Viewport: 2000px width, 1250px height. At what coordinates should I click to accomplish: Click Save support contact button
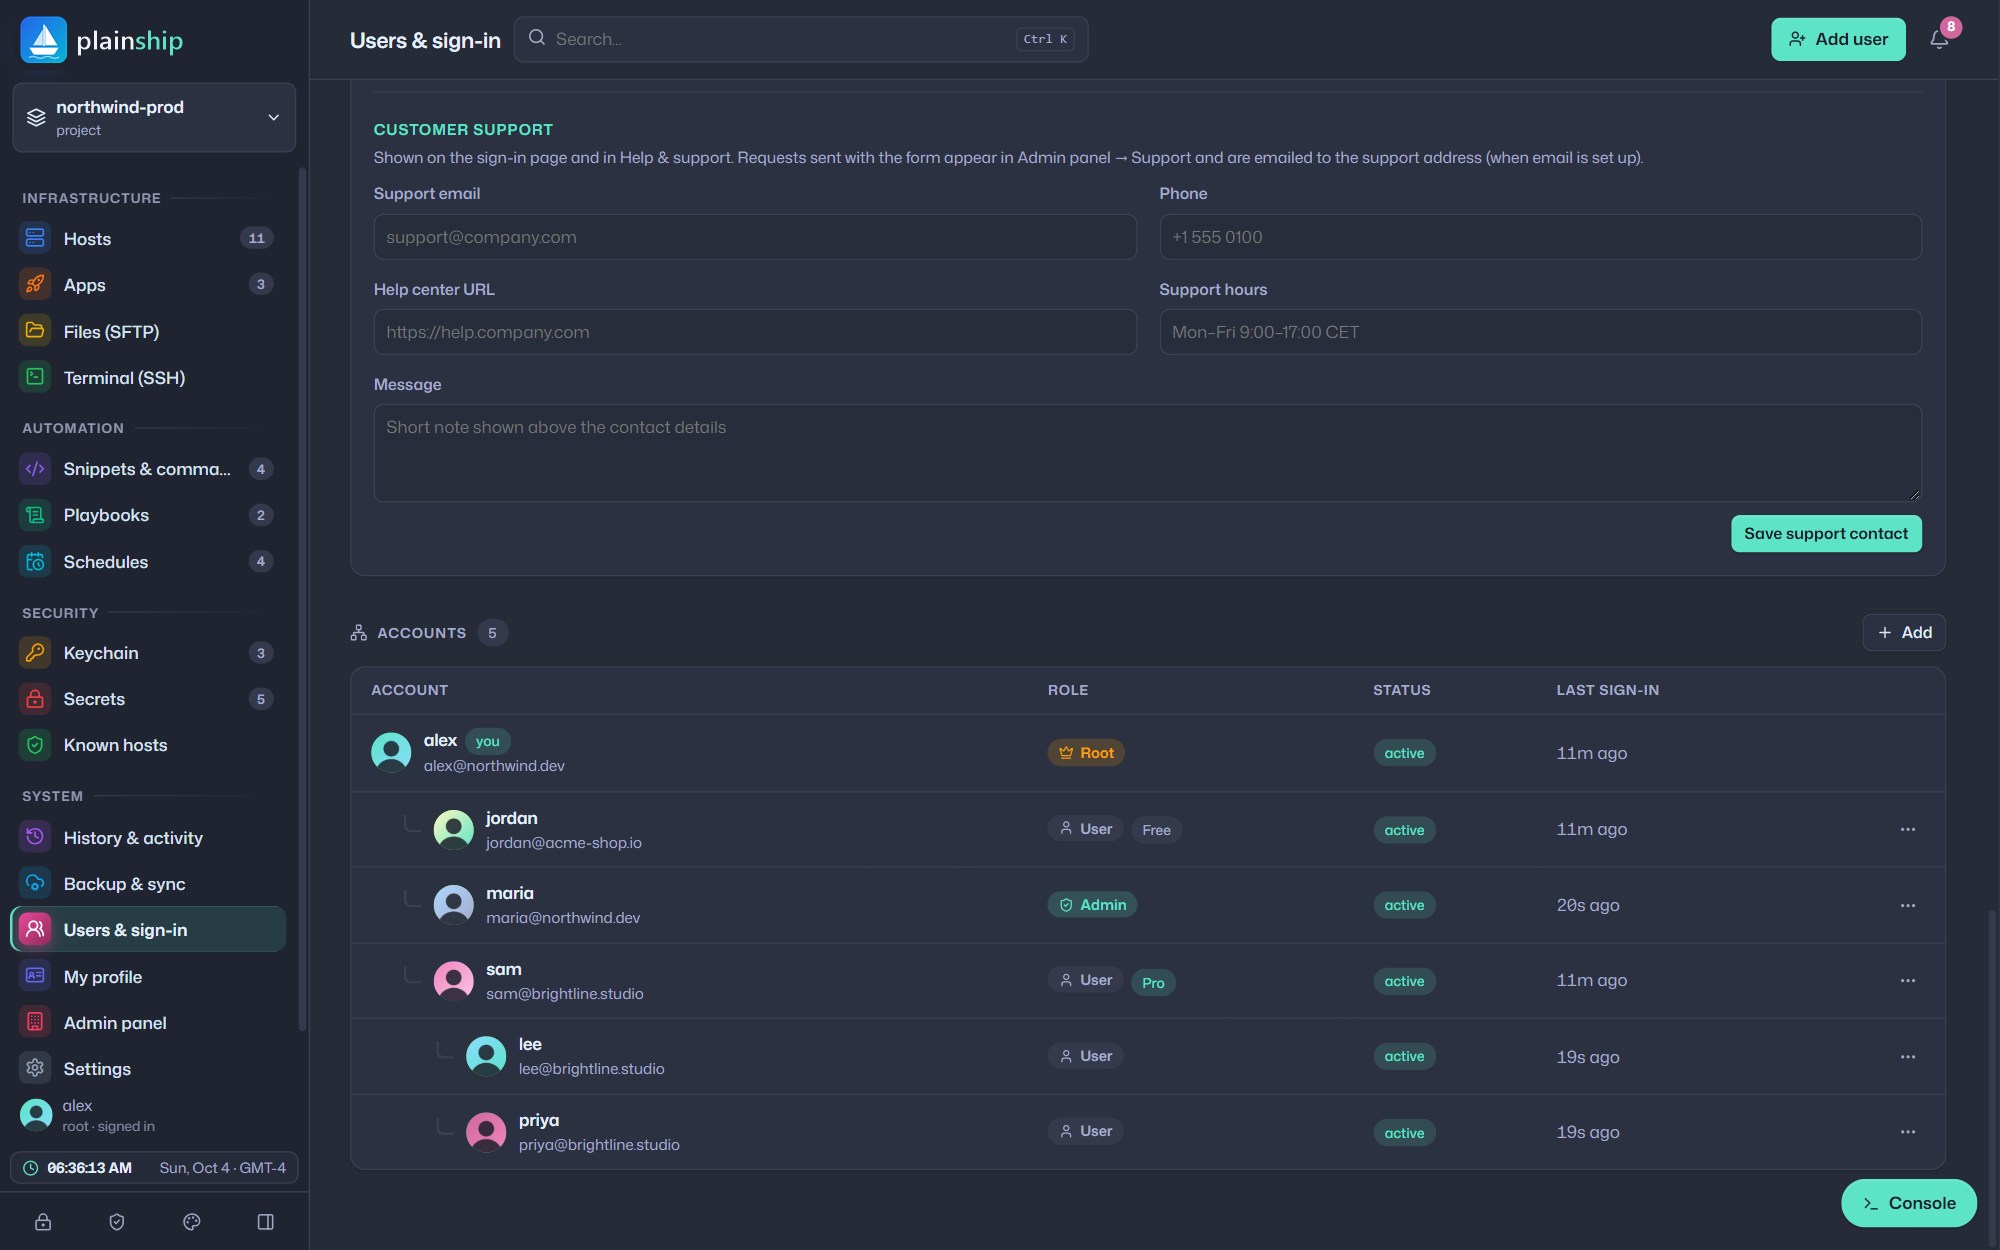coord(1826,534)
